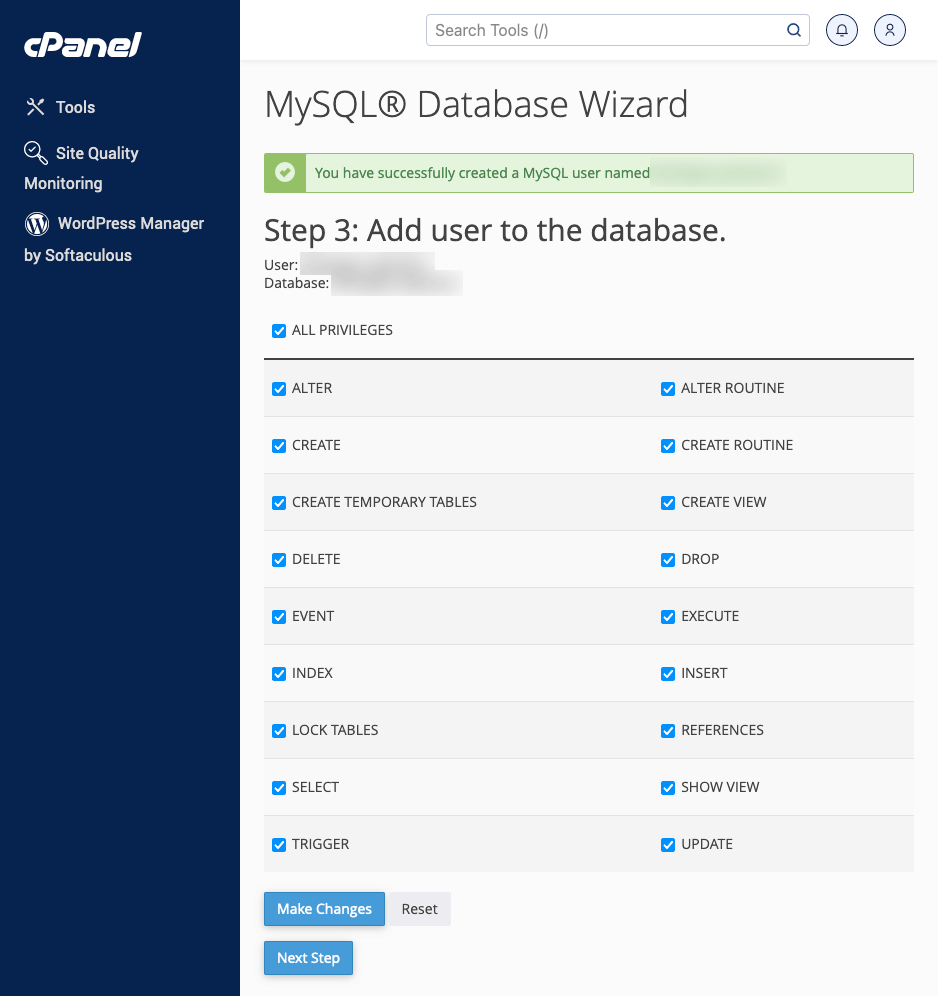Open Site Quality Monitoring in the sidebar
This screenshot has width=938, height=996.
(81, 168)
